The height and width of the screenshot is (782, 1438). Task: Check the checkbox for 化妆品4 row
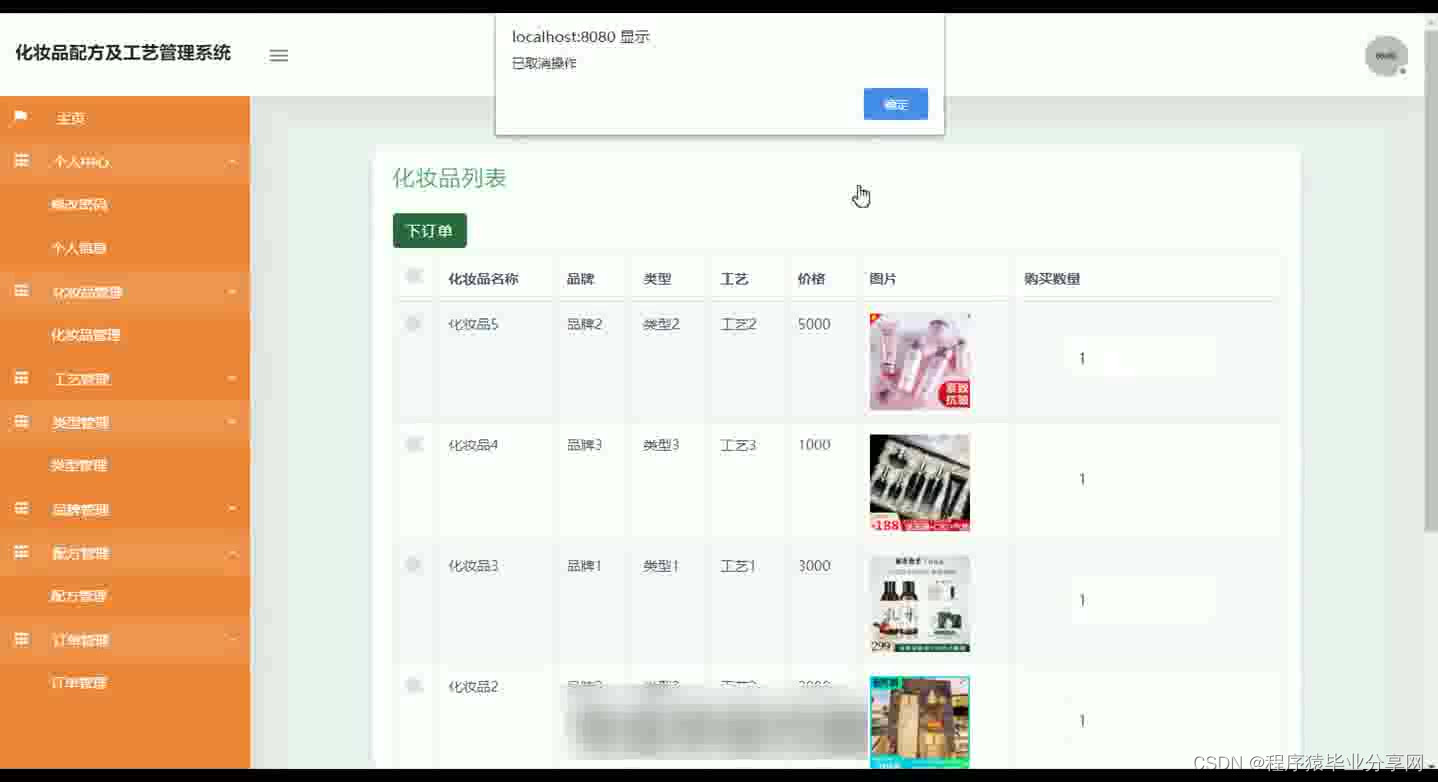pos(413,444)
